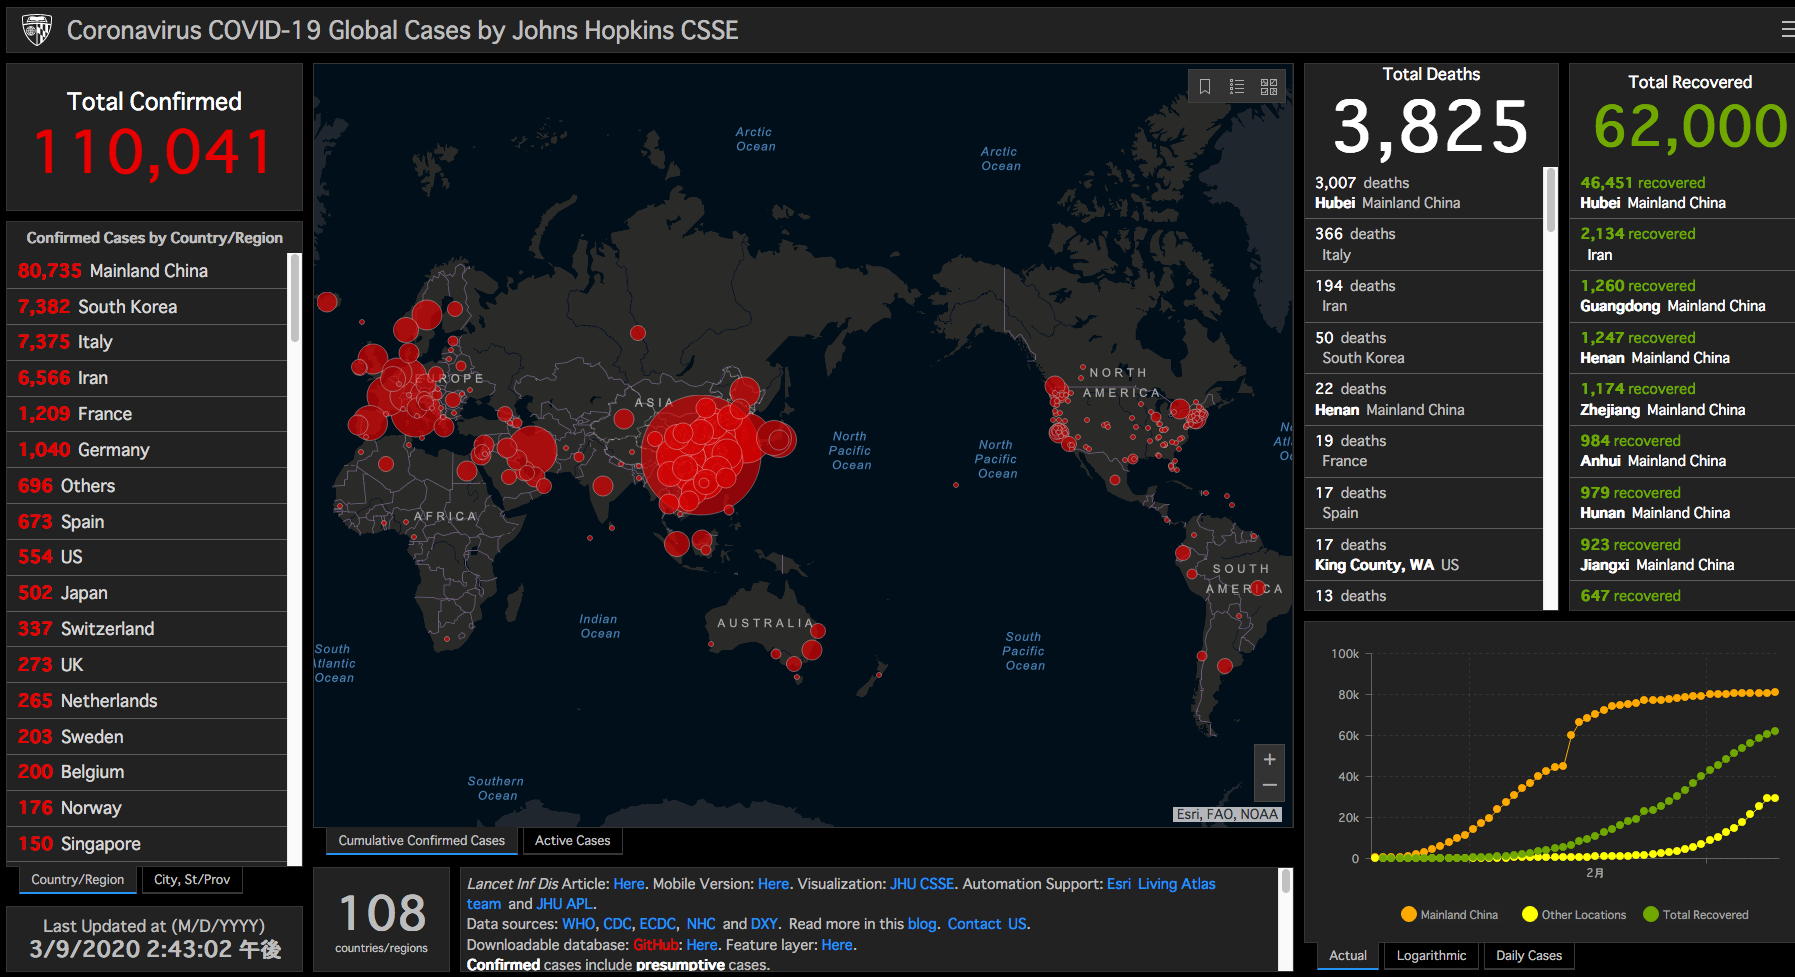Viewport: 1795px width, 977px height.
Task: Open the ECDC data source link
Action: click(657, 924)
